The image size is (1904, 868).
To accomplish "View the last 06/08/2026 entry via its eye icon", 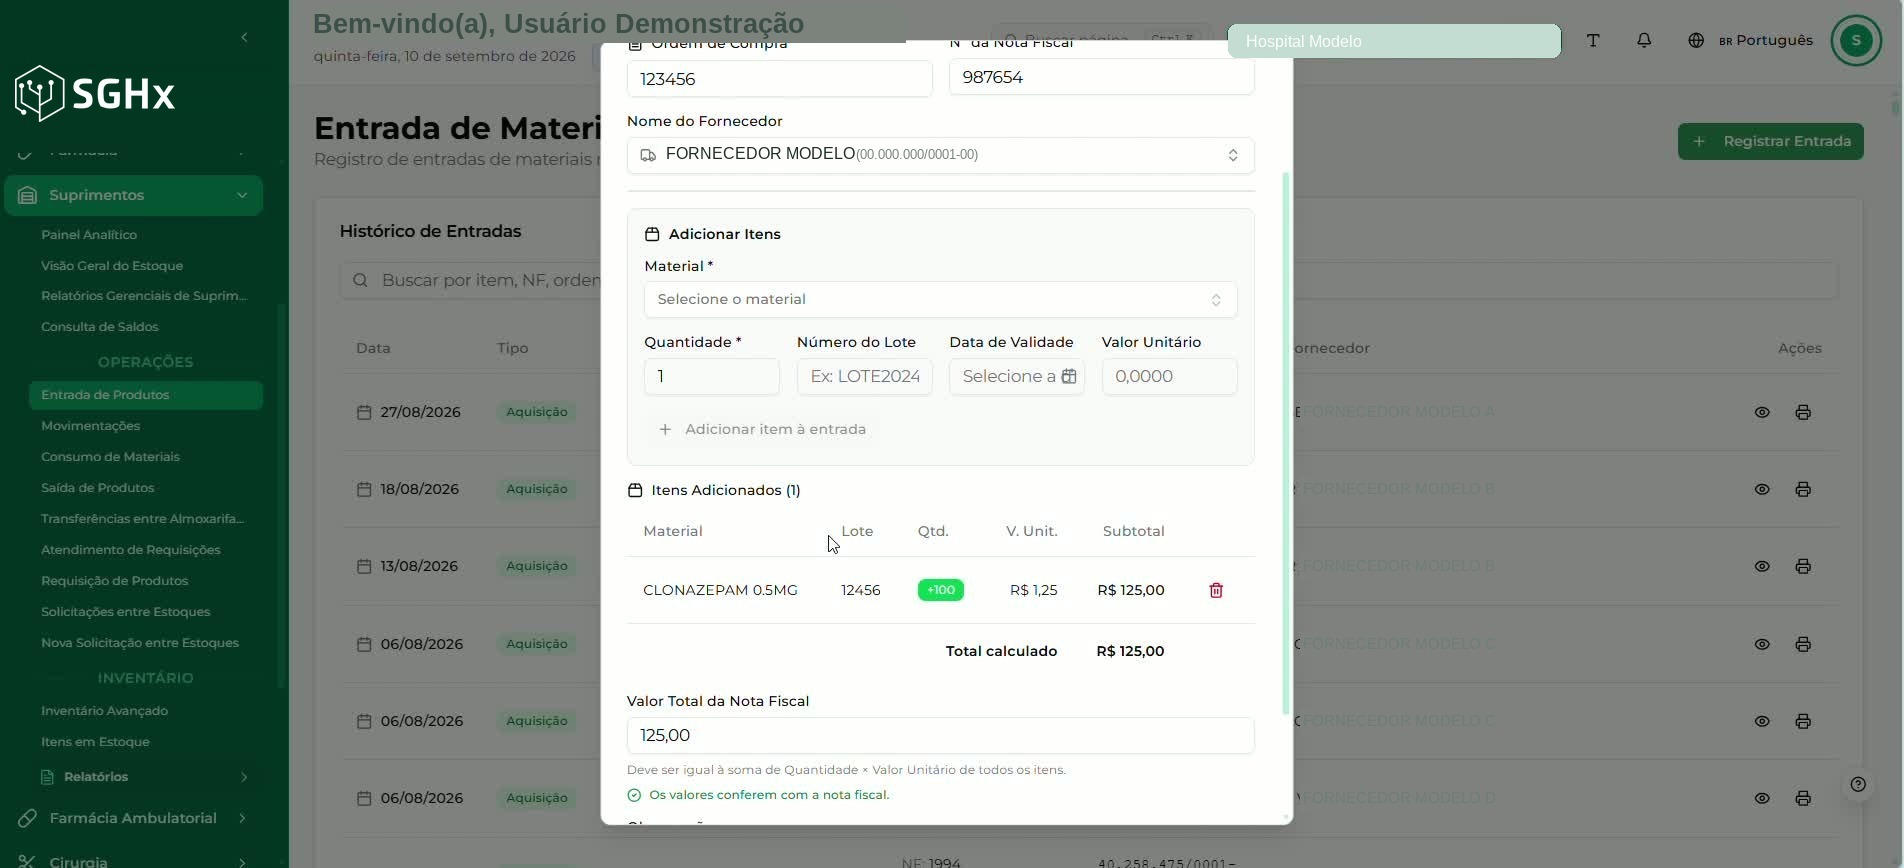I will click(1762, 798).
